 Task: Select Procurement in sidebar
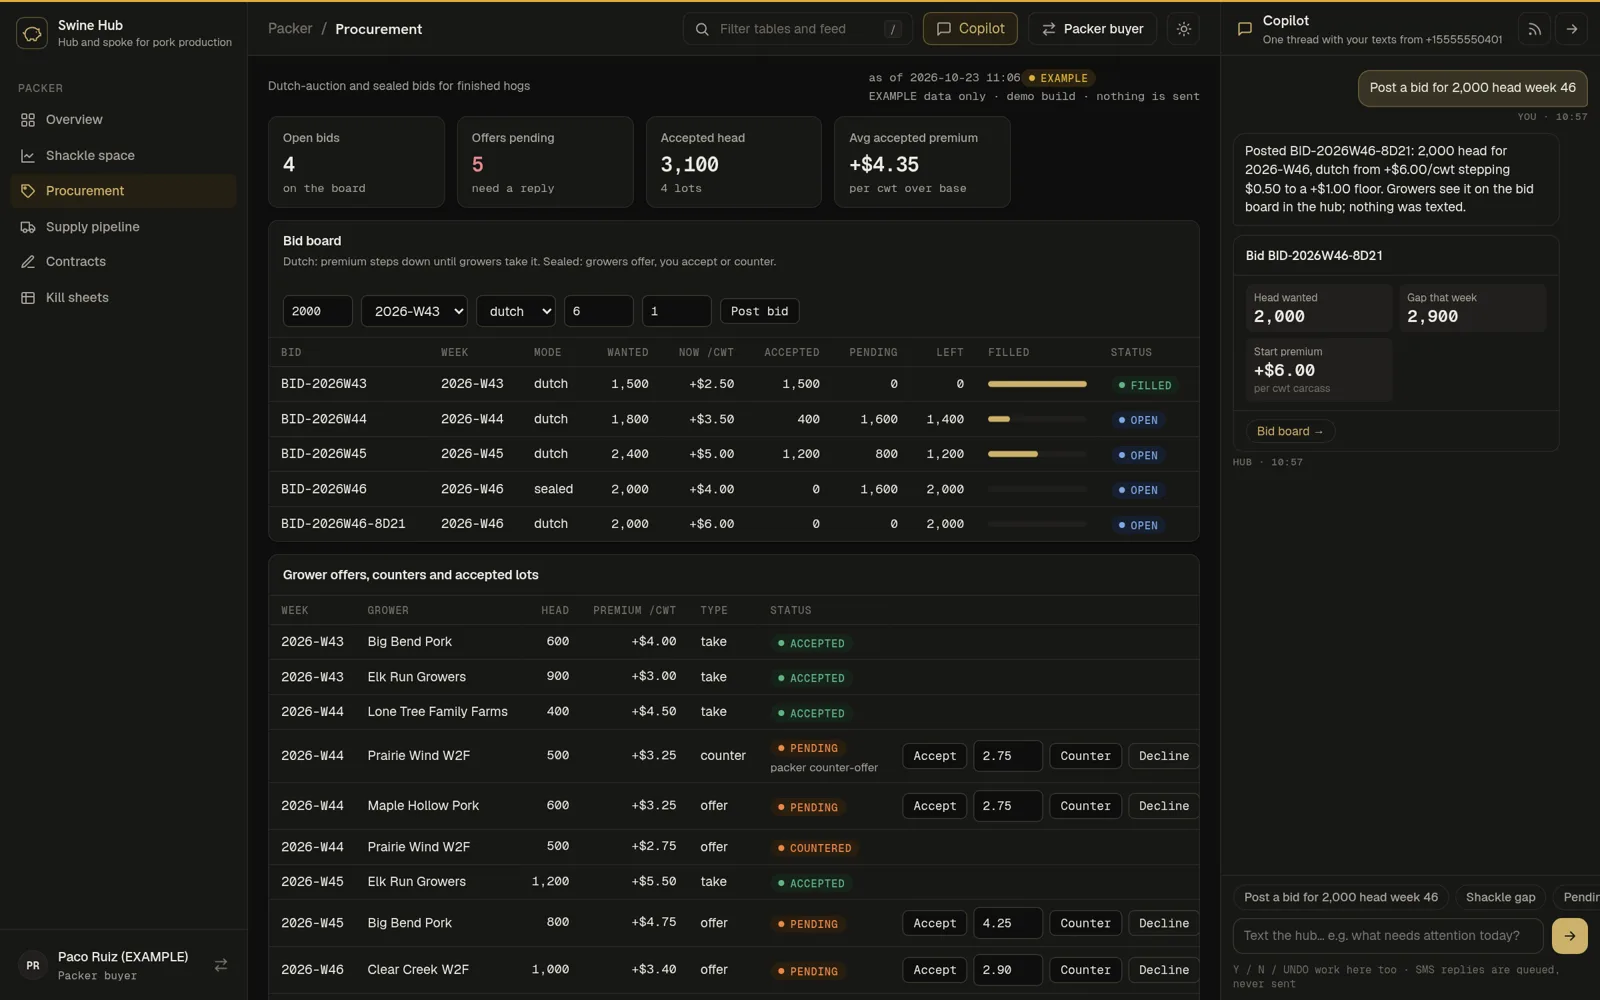tap(123, 191)
